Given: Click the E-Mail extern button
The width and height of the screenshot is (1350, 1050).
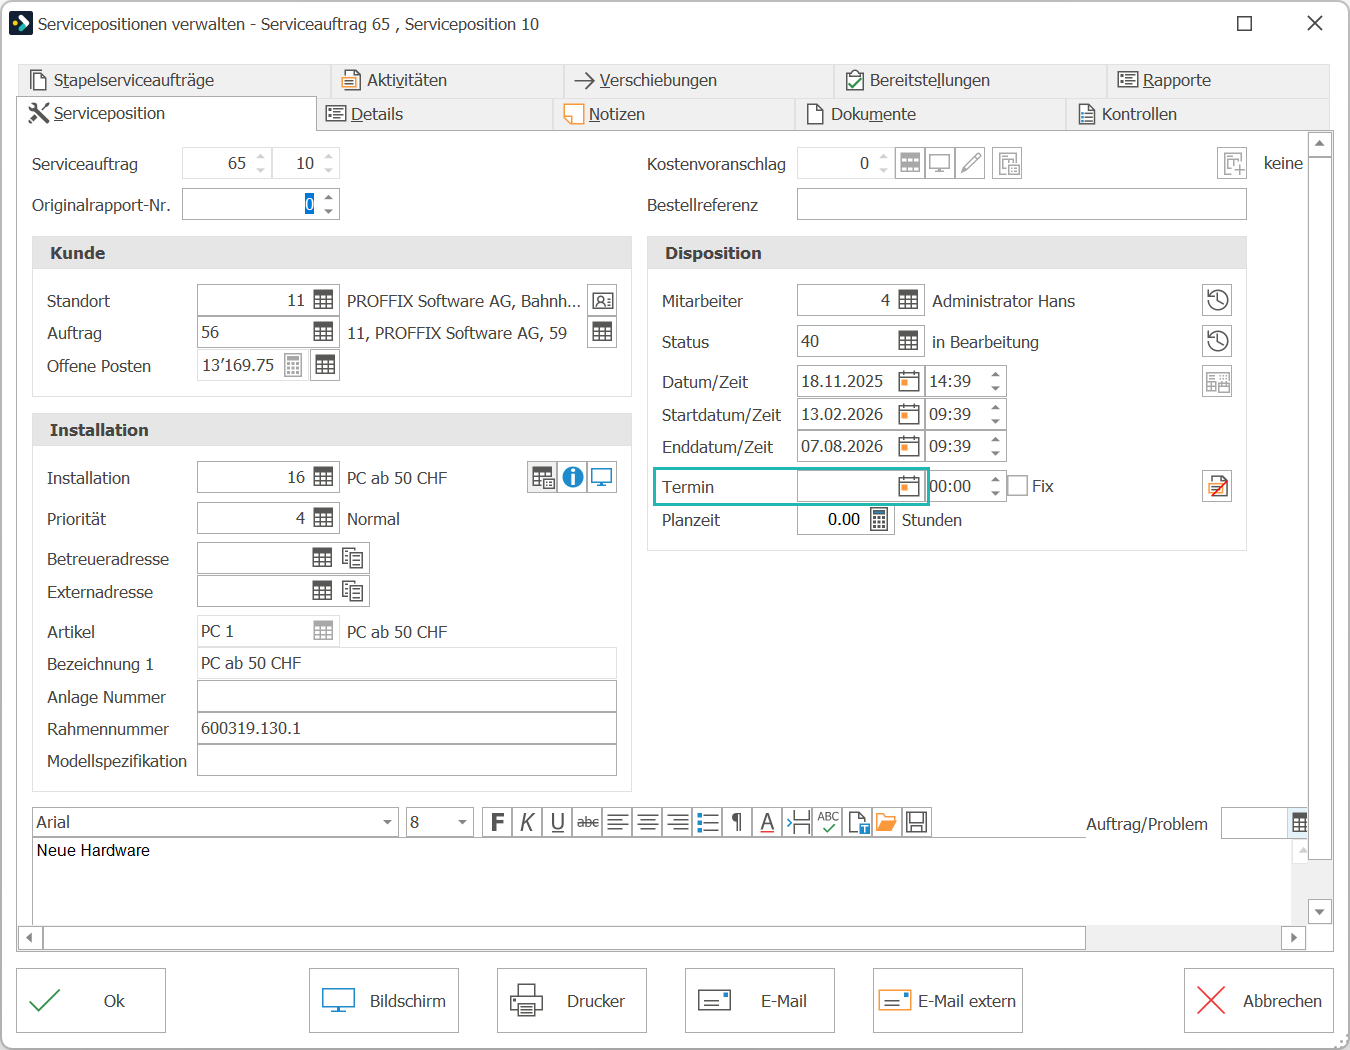Looking at the screenshot, I should tap(948, 1000).
